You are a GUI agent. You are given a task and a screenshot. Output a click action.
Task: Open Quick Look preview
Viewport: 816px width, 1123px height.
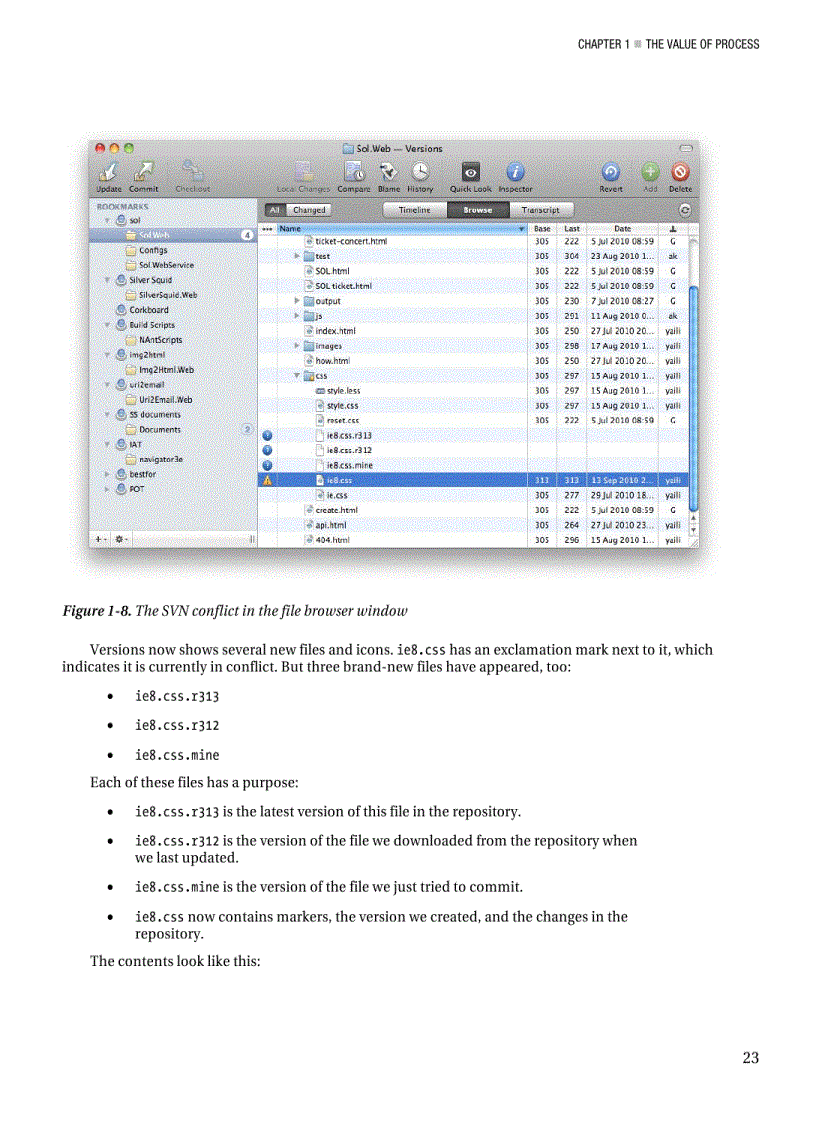470,172
